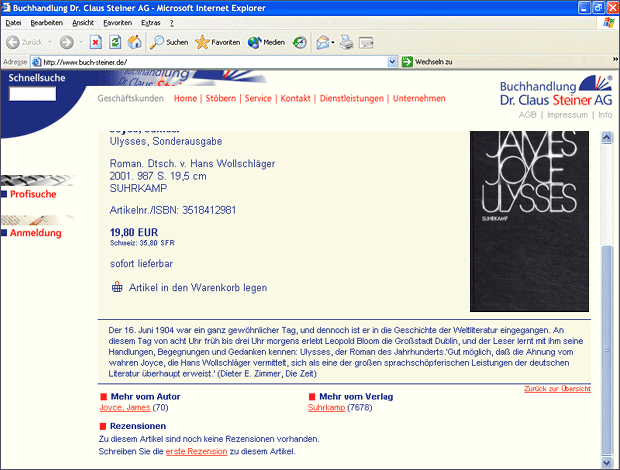Click the erste Rezension link

tap(197, 451)
